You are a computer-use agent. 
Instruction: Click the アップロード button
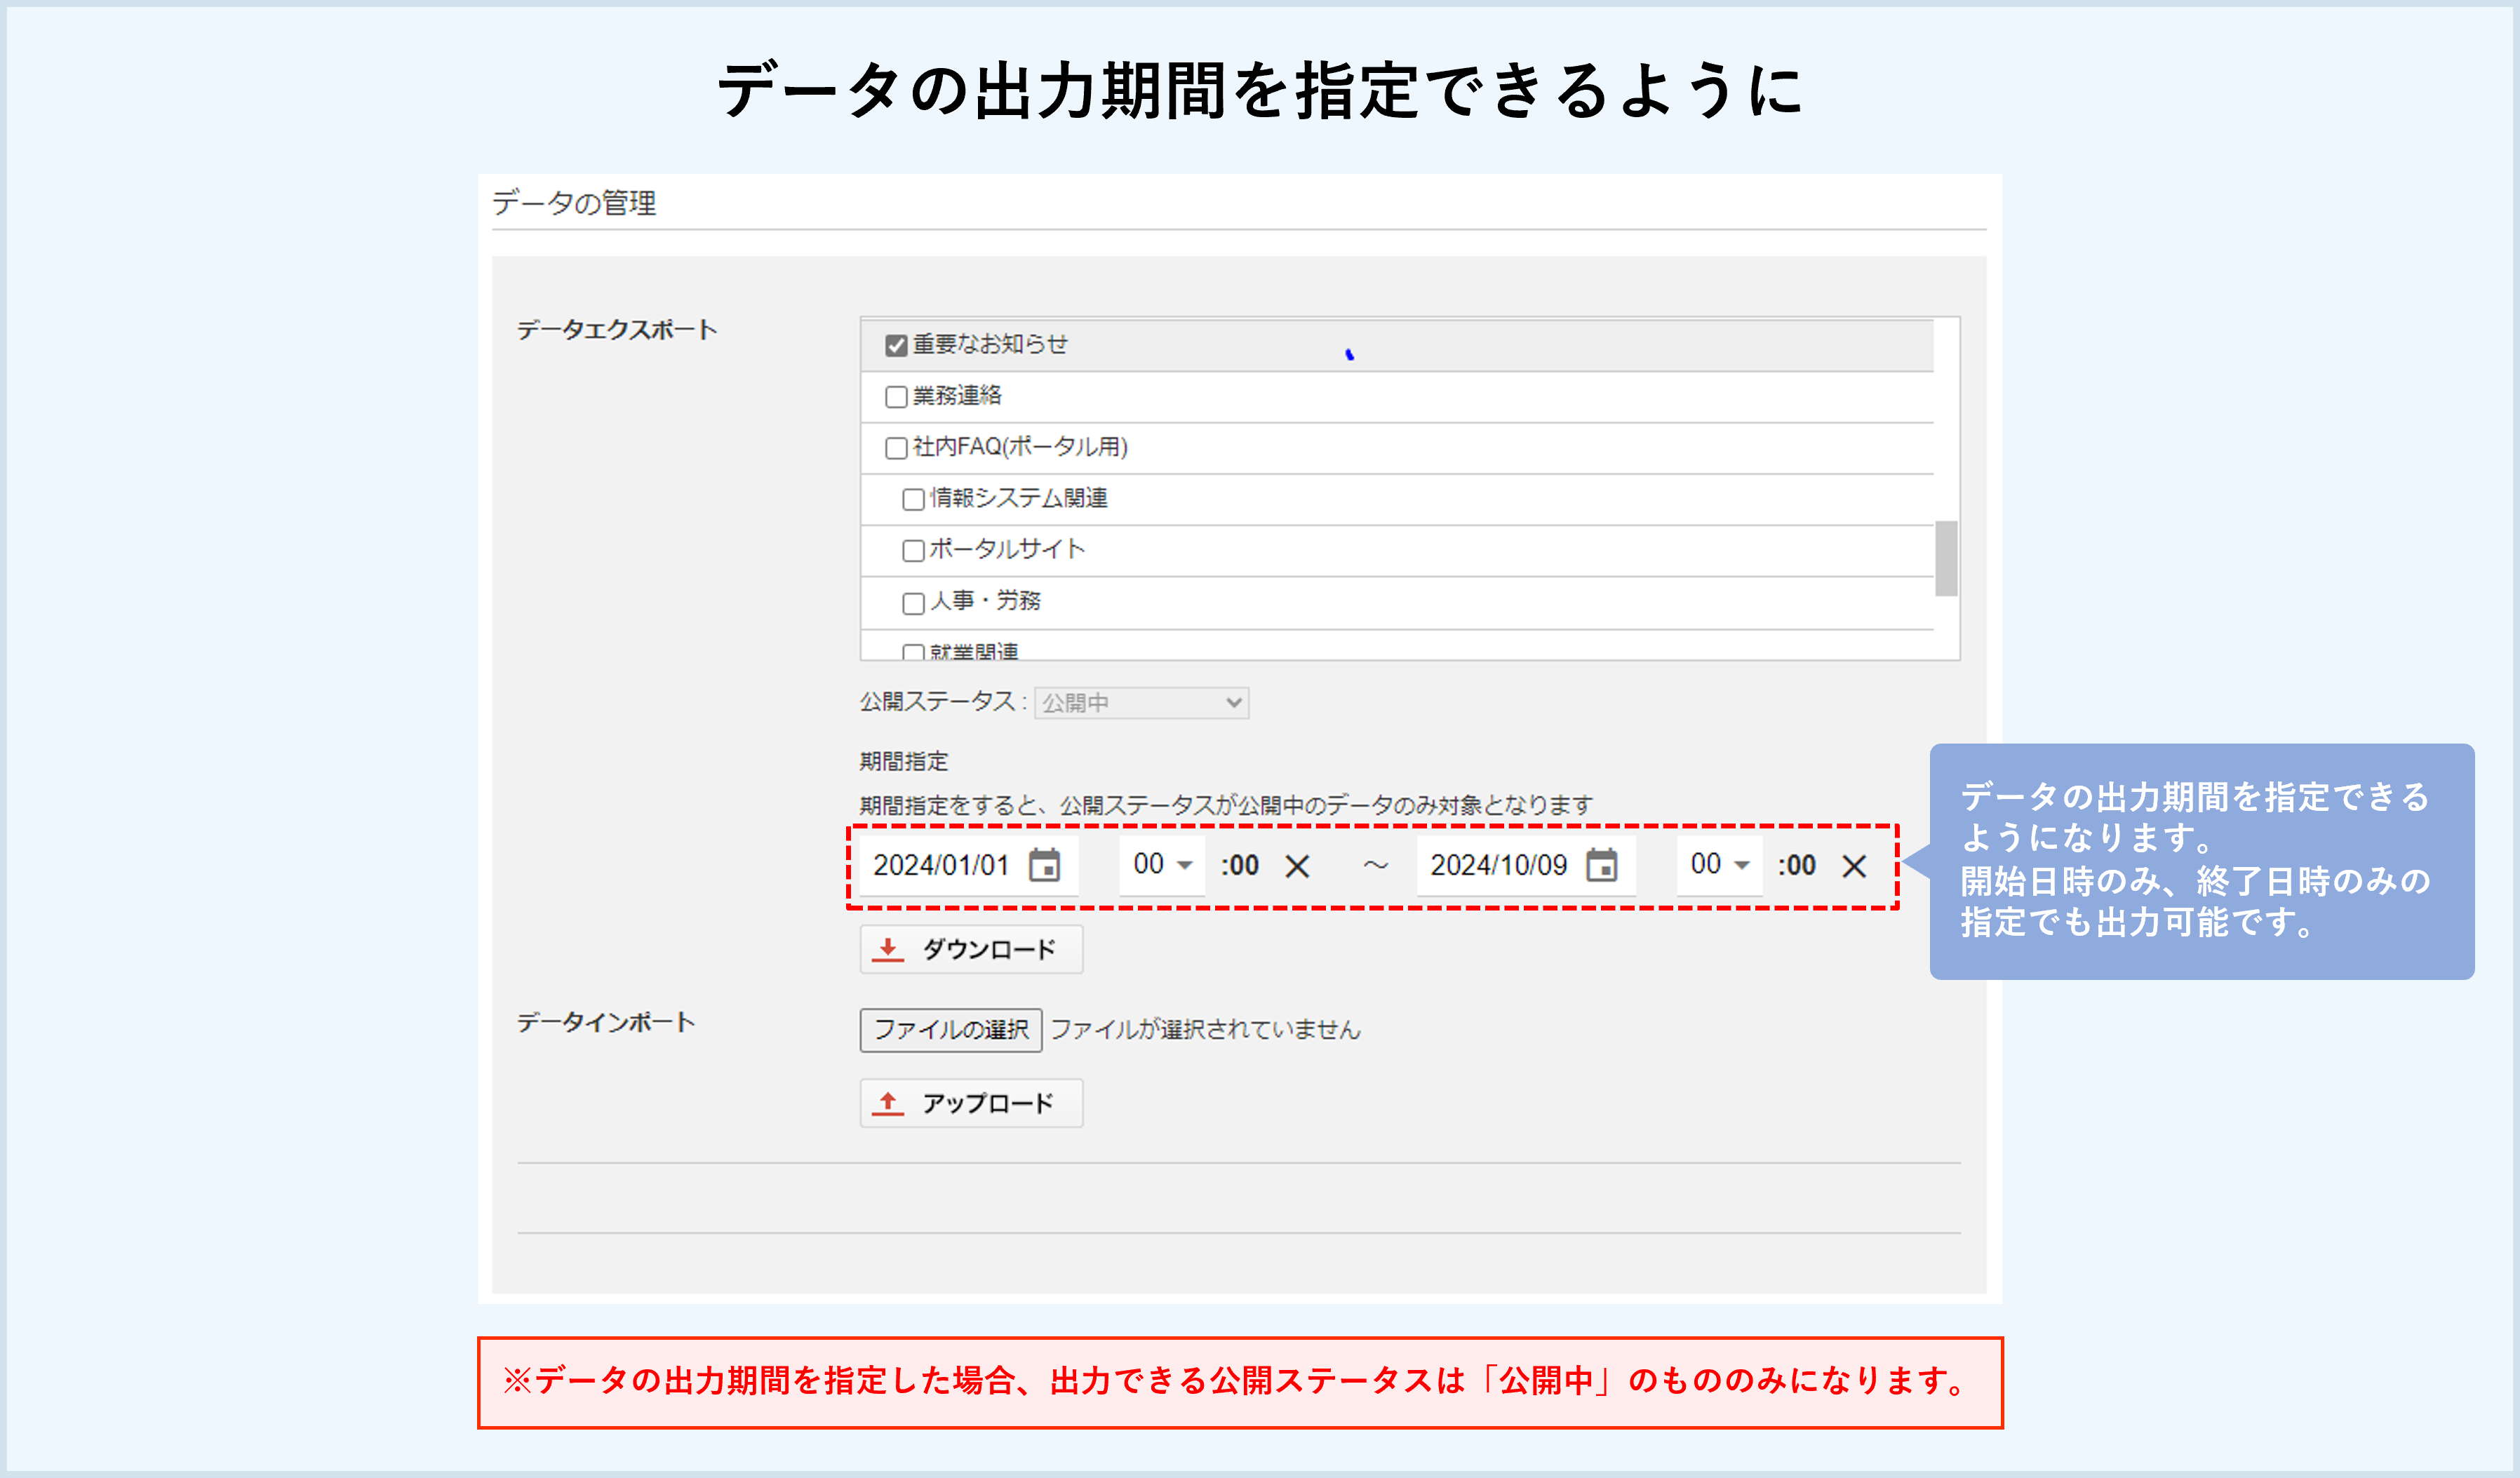[x=971, y=1103]
